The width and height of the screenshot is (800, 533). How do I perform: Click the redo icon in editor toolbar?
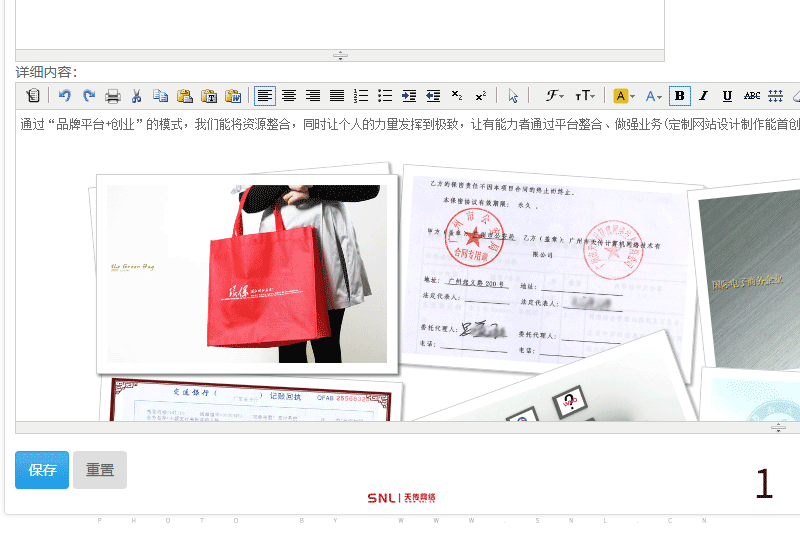pyautogui.click(x=88, y=96)
